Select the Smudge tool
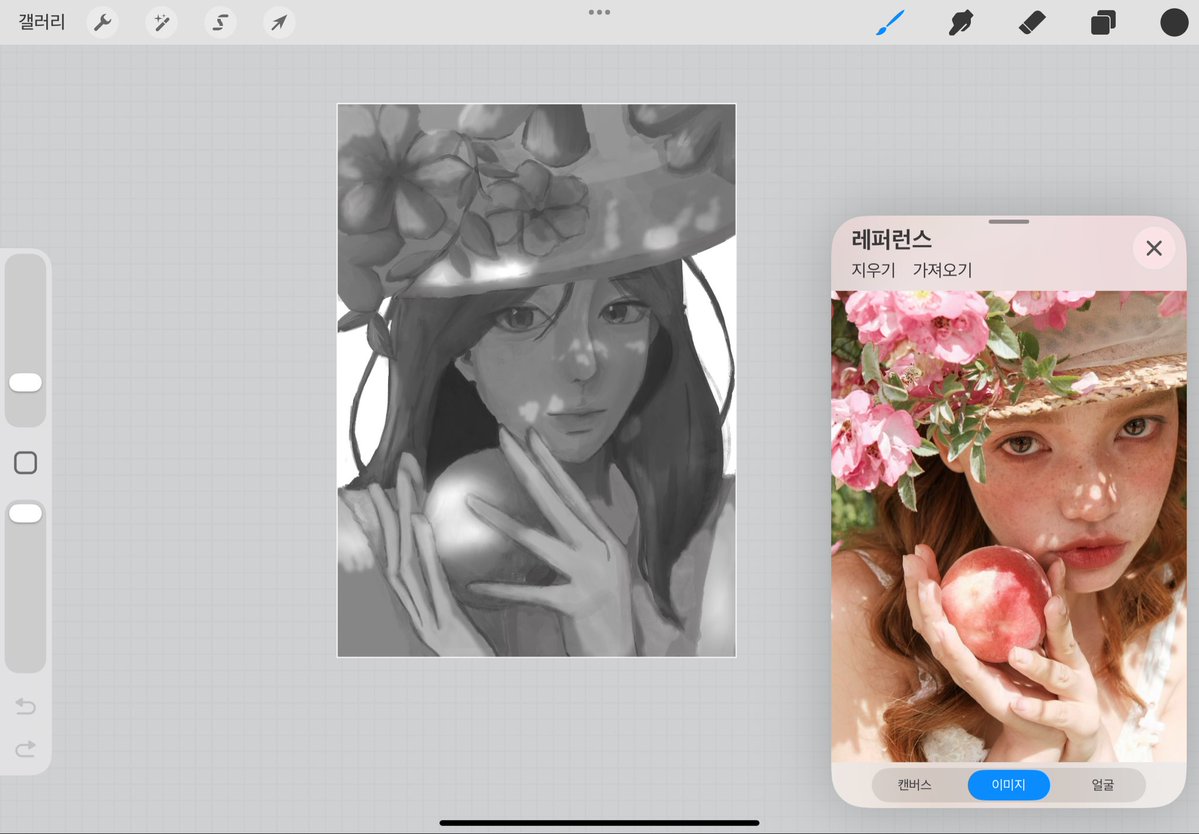Screen dimensions: 1199x834 coord(961,22)
